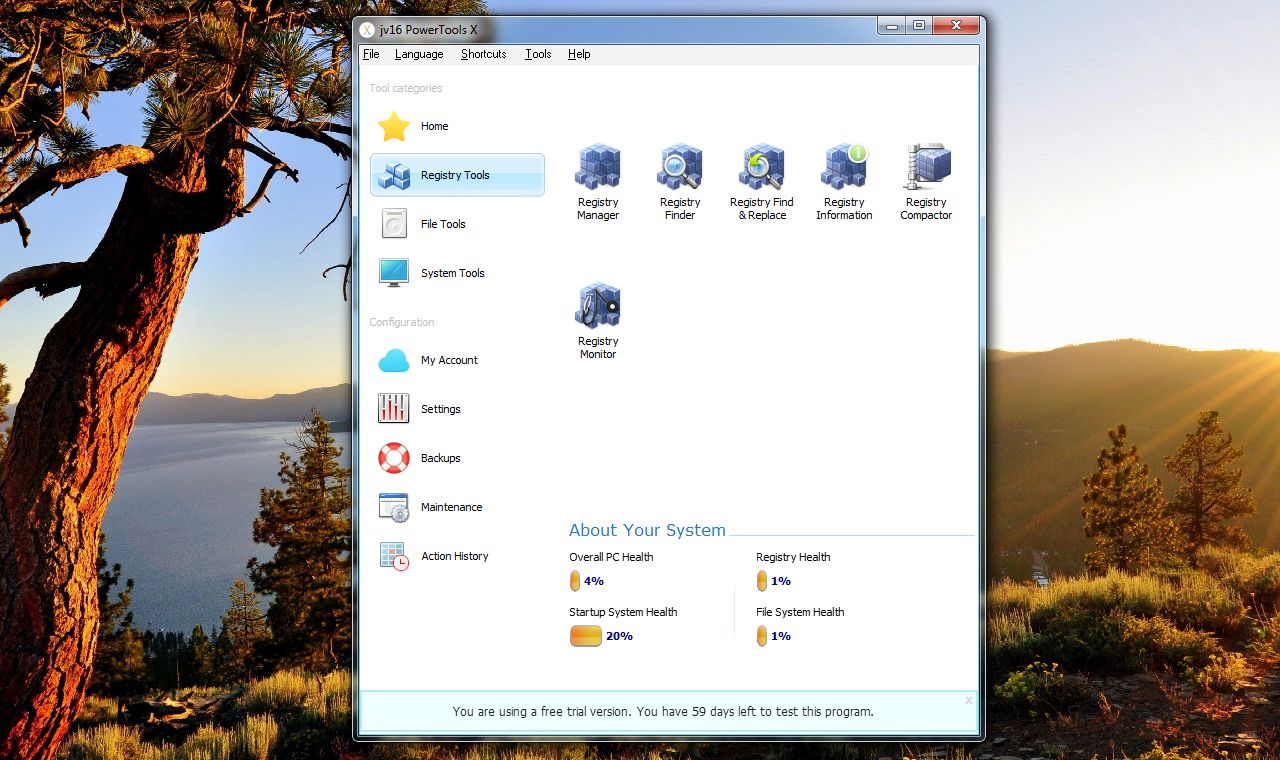Open the File menu
The image size is (1280, 760).
pyautogui.click(x=371, y=54)
